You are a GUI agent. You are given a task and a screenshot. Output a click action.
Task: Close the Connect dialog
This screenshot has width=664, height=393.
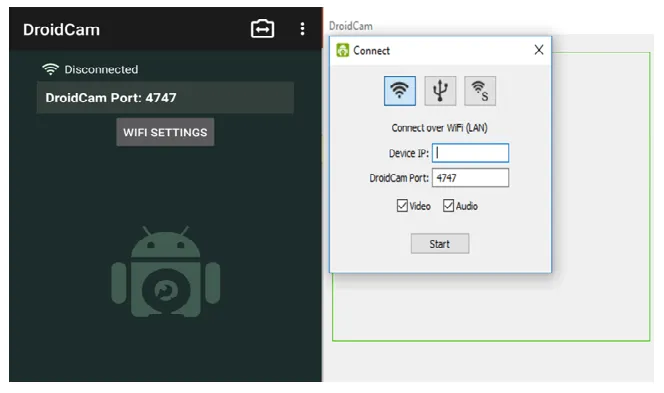(x=539, y=50)
